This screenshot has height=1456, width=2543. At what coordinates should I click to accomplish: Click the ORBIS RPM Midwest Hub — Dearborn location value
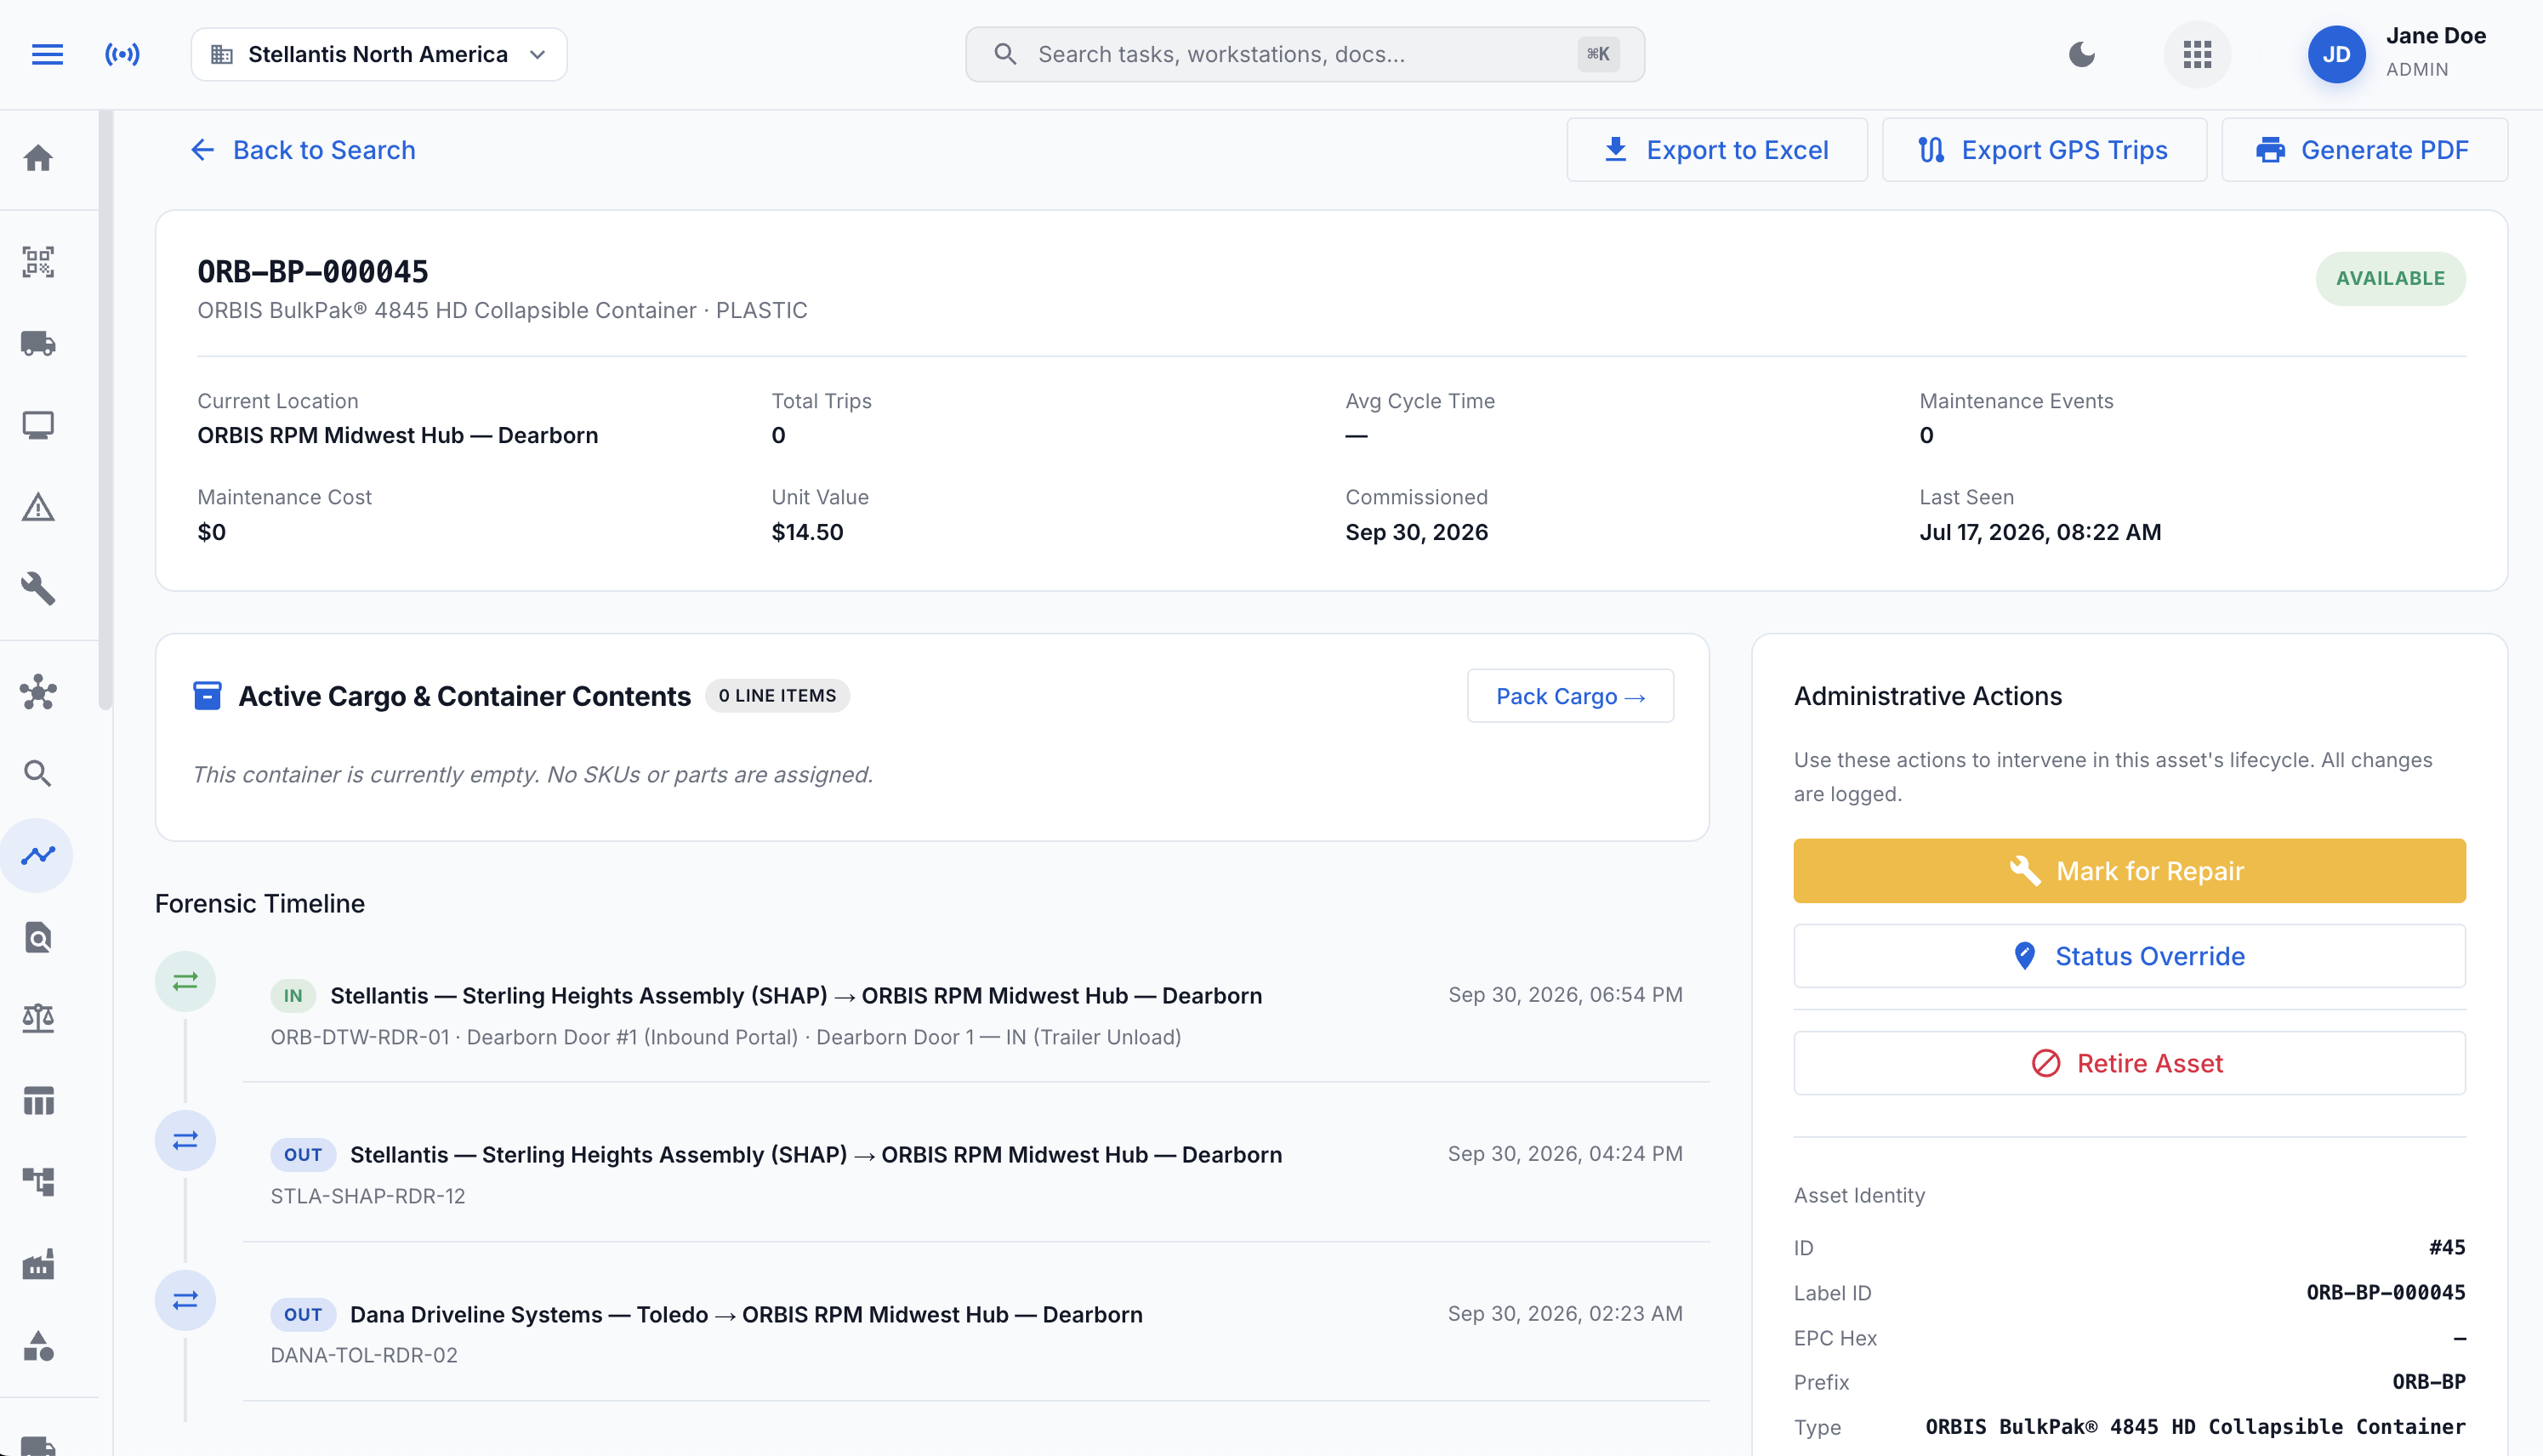coord(398,435)
